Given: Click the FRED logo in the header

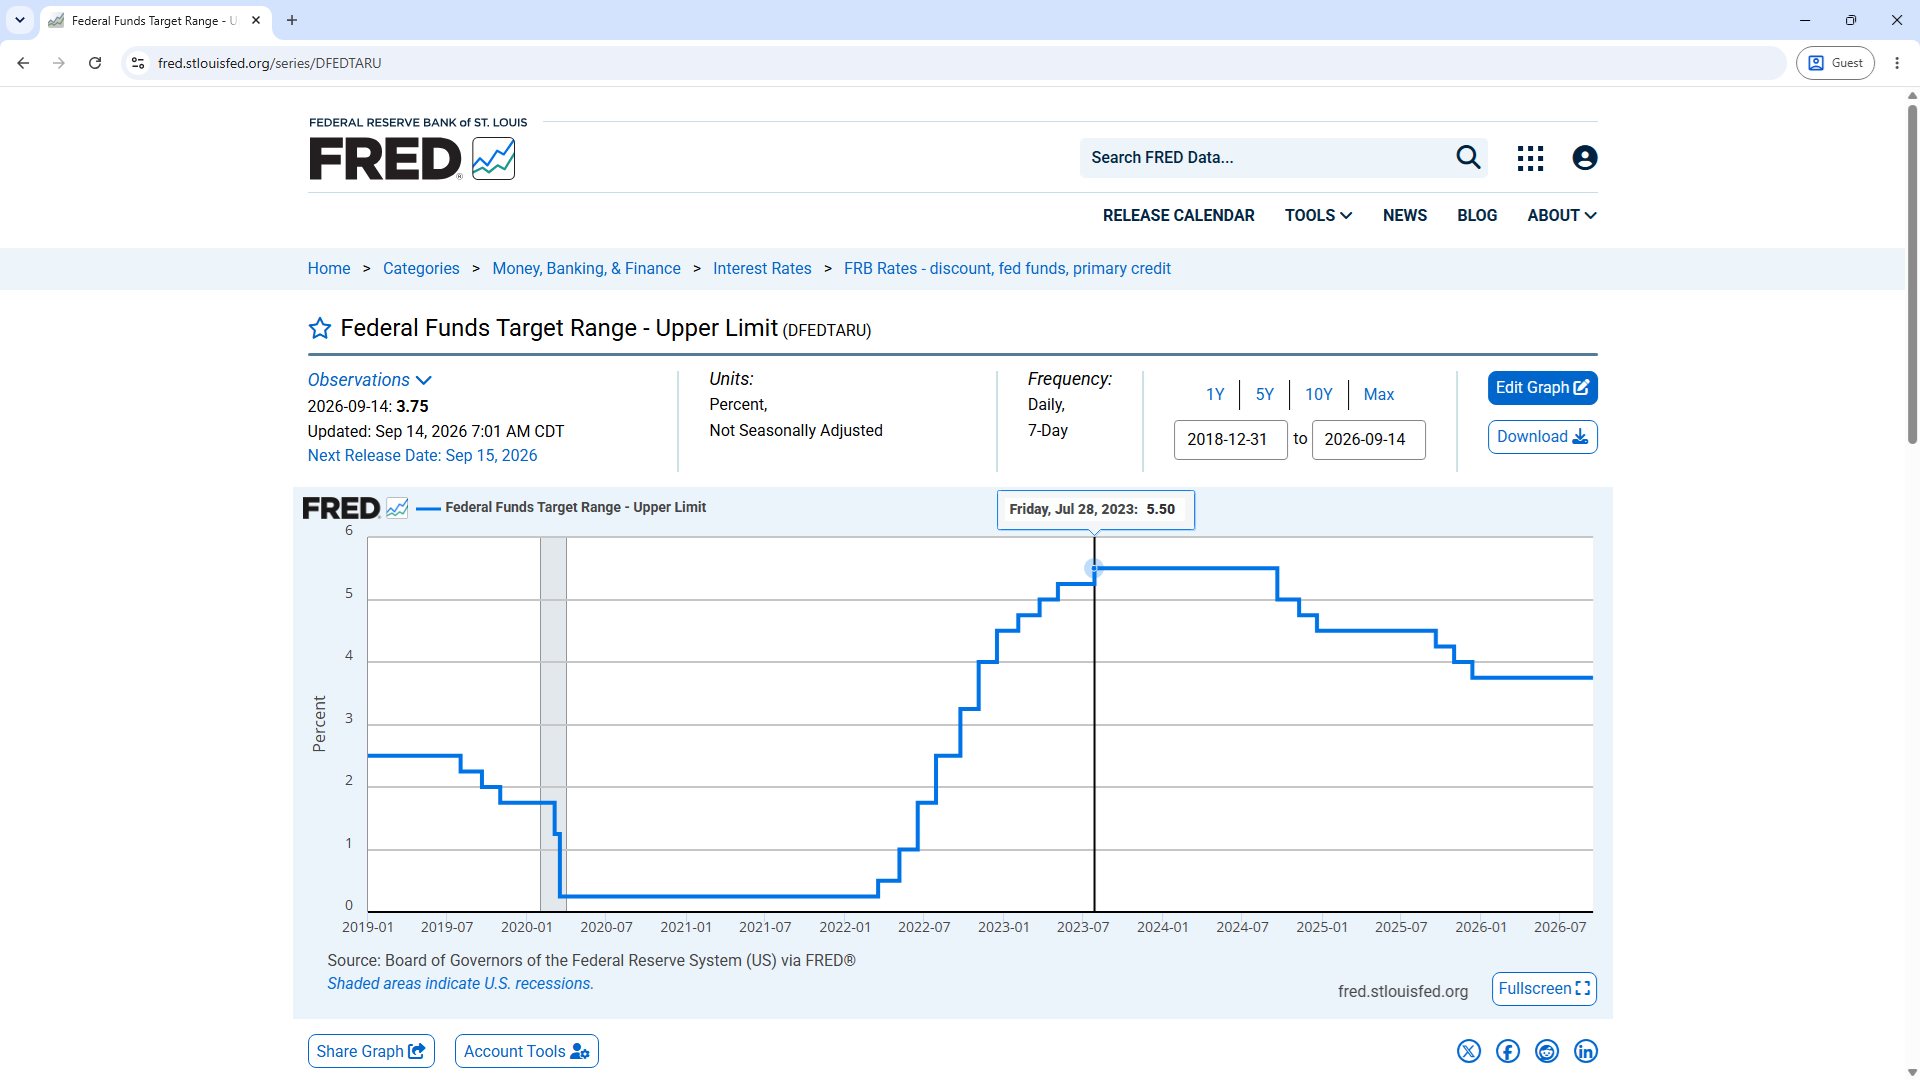Looking at the screenshot, I should 412,158.
